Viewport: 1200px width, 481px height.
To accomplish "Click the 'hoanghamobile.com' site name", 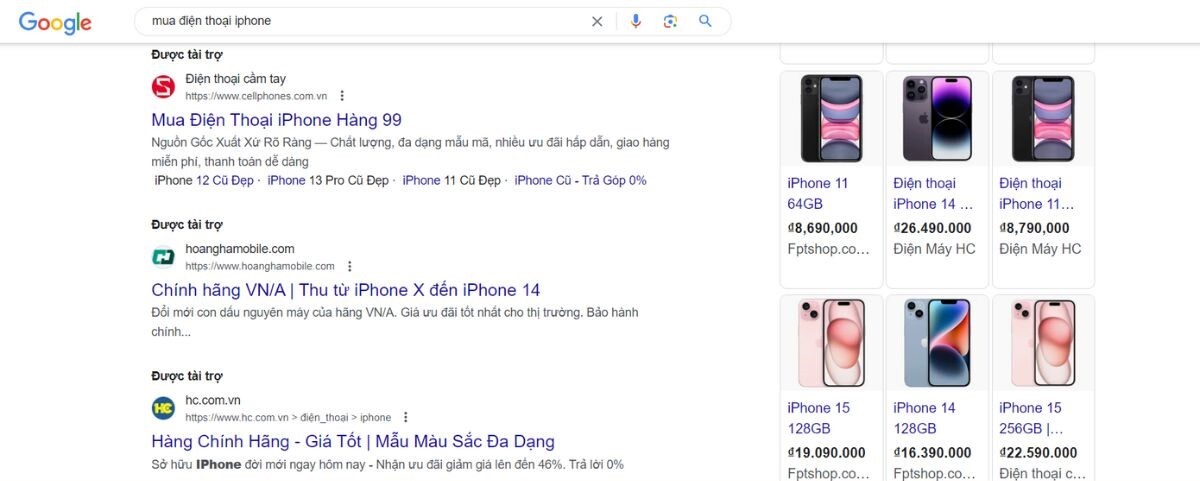I will pos(240,249).
